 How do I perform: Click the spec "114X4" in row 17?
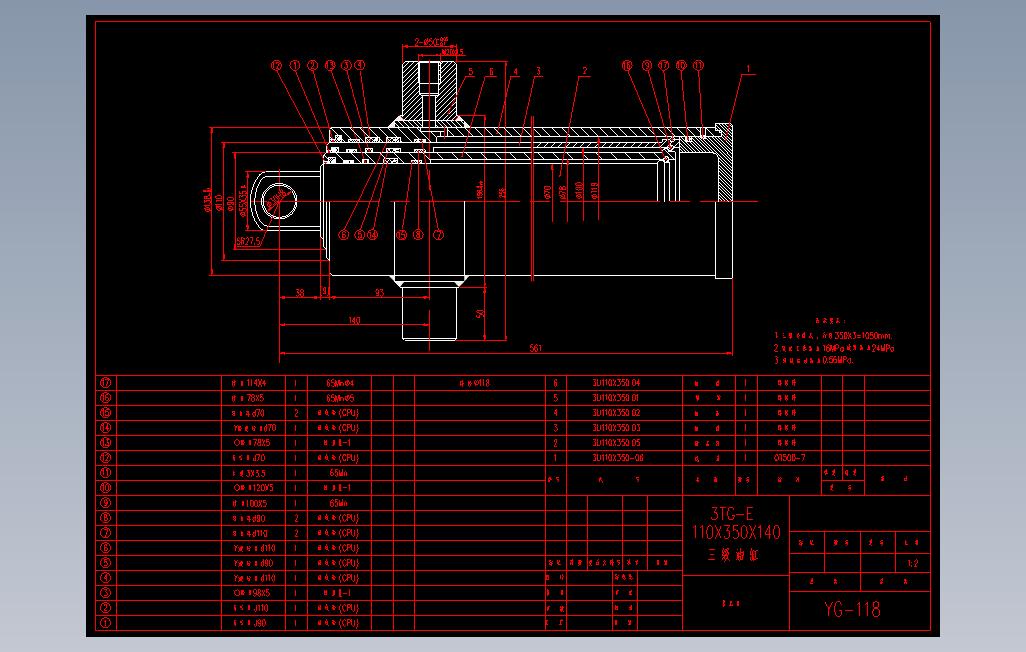click(255, 382)
